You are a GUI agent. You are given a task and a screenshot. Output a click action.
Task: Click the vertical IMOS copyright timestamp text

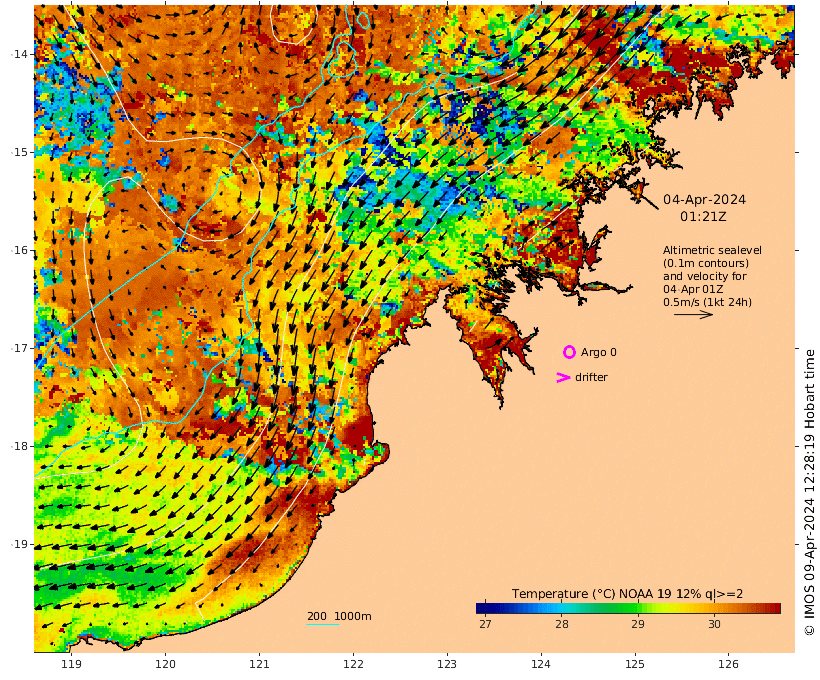(x=809, y=492)
